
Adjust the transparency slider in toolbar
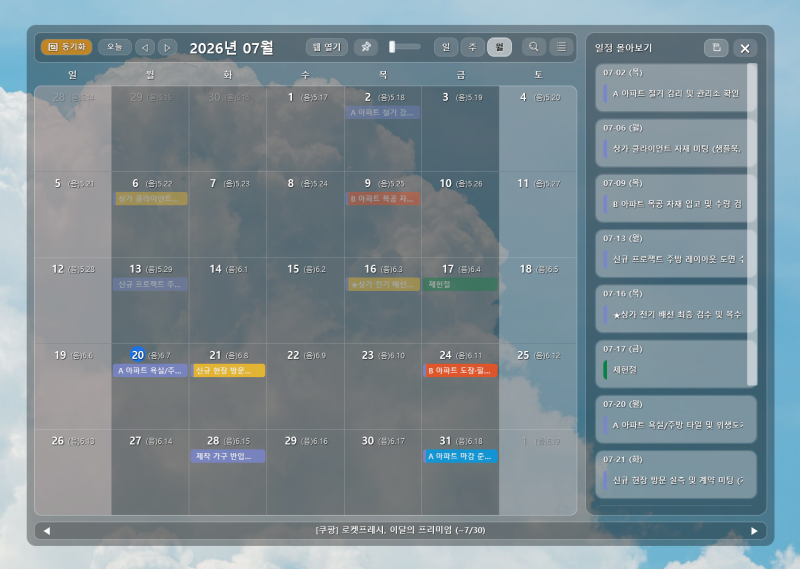tap(405, 47)
